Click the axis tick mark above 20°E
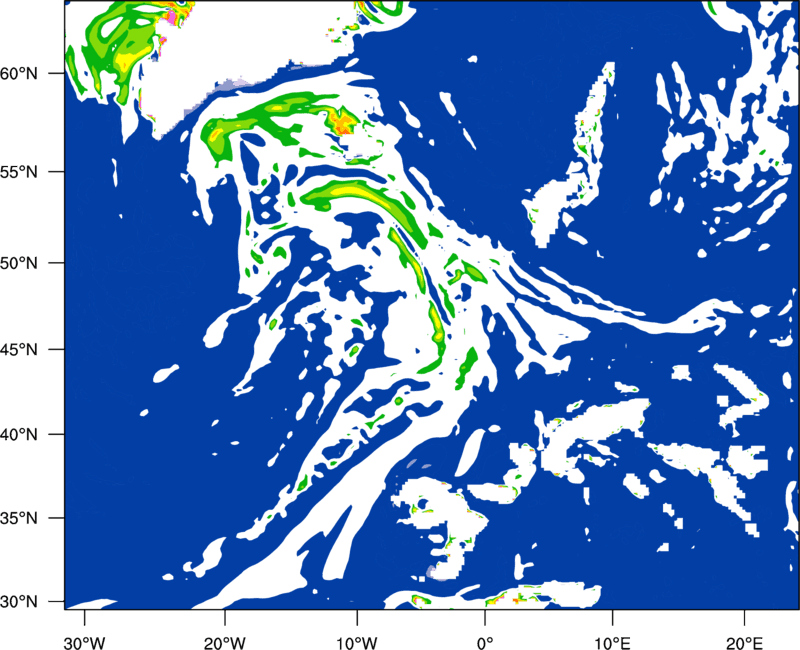This screenshot has width=800, height=650. [x=744, y=617]
